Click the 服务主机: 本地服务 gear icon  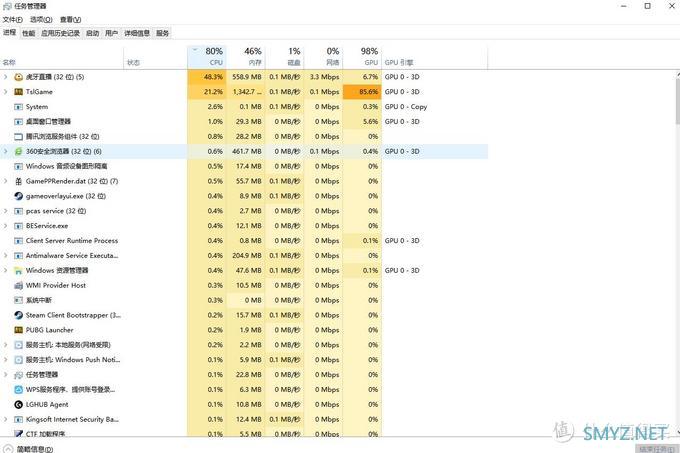click(18, 345)
